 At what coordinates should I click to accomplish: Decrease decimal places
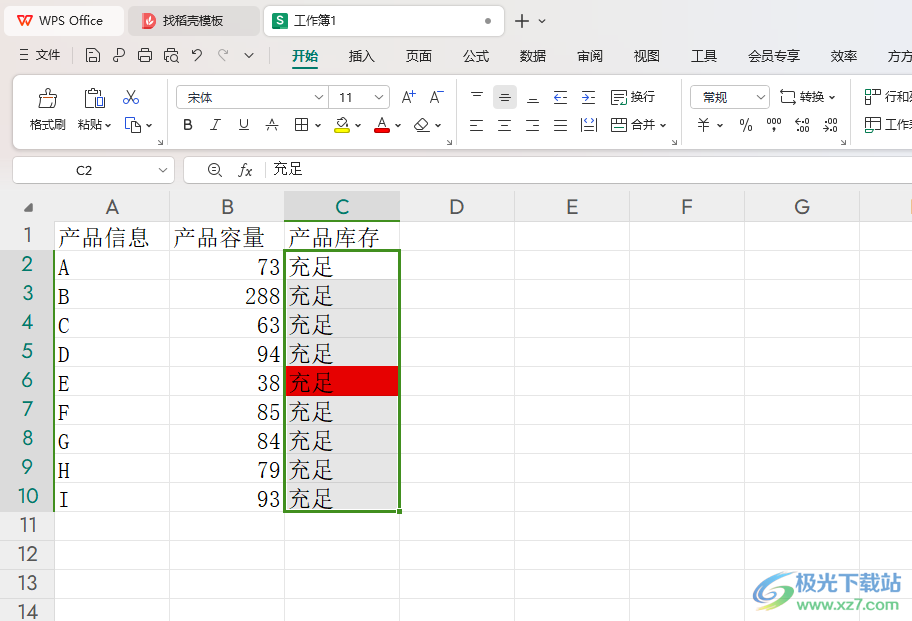point(831,124)
